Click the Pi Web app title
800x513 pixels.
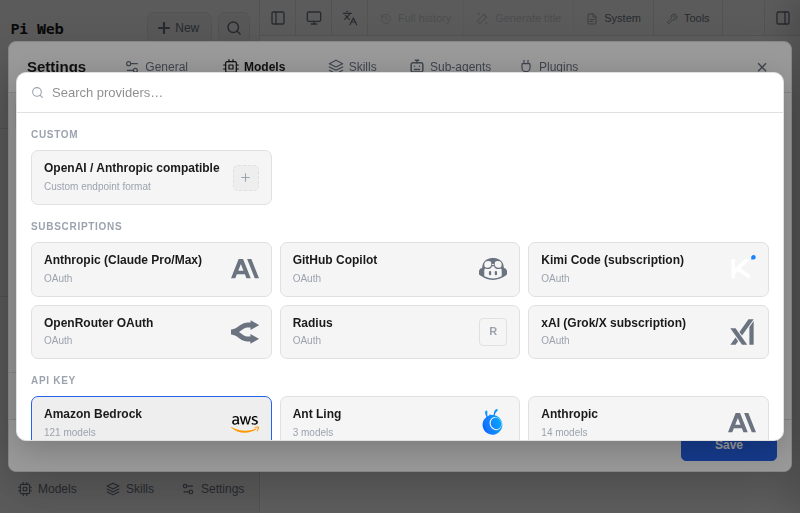click(37, 29)
